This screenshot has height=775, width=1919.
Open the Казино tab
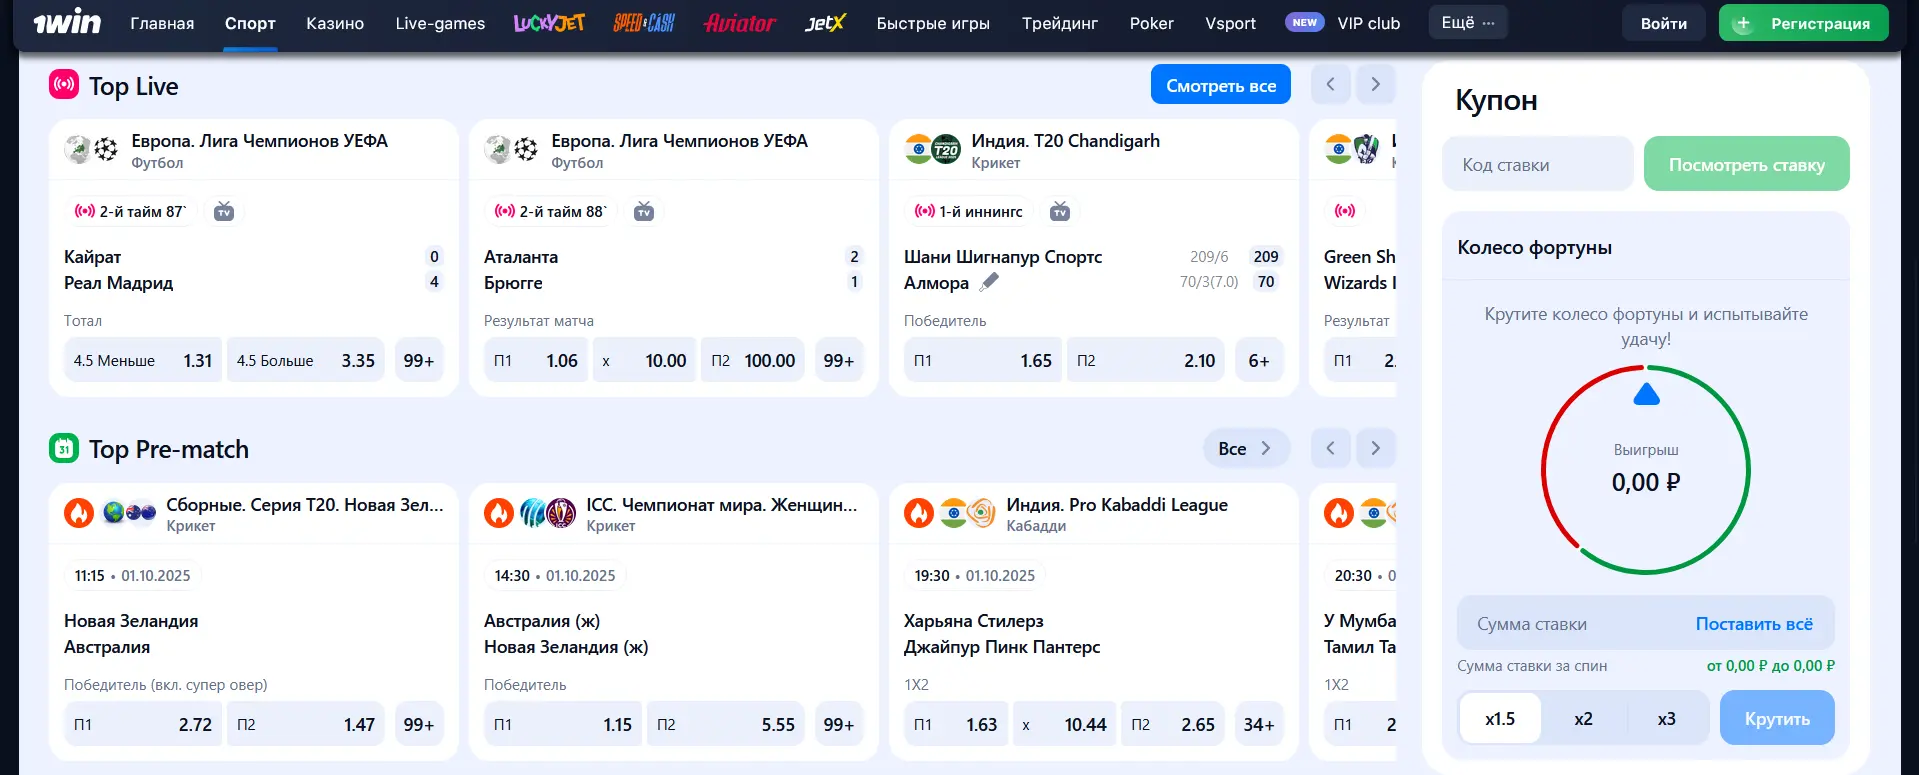pos(335,23)
